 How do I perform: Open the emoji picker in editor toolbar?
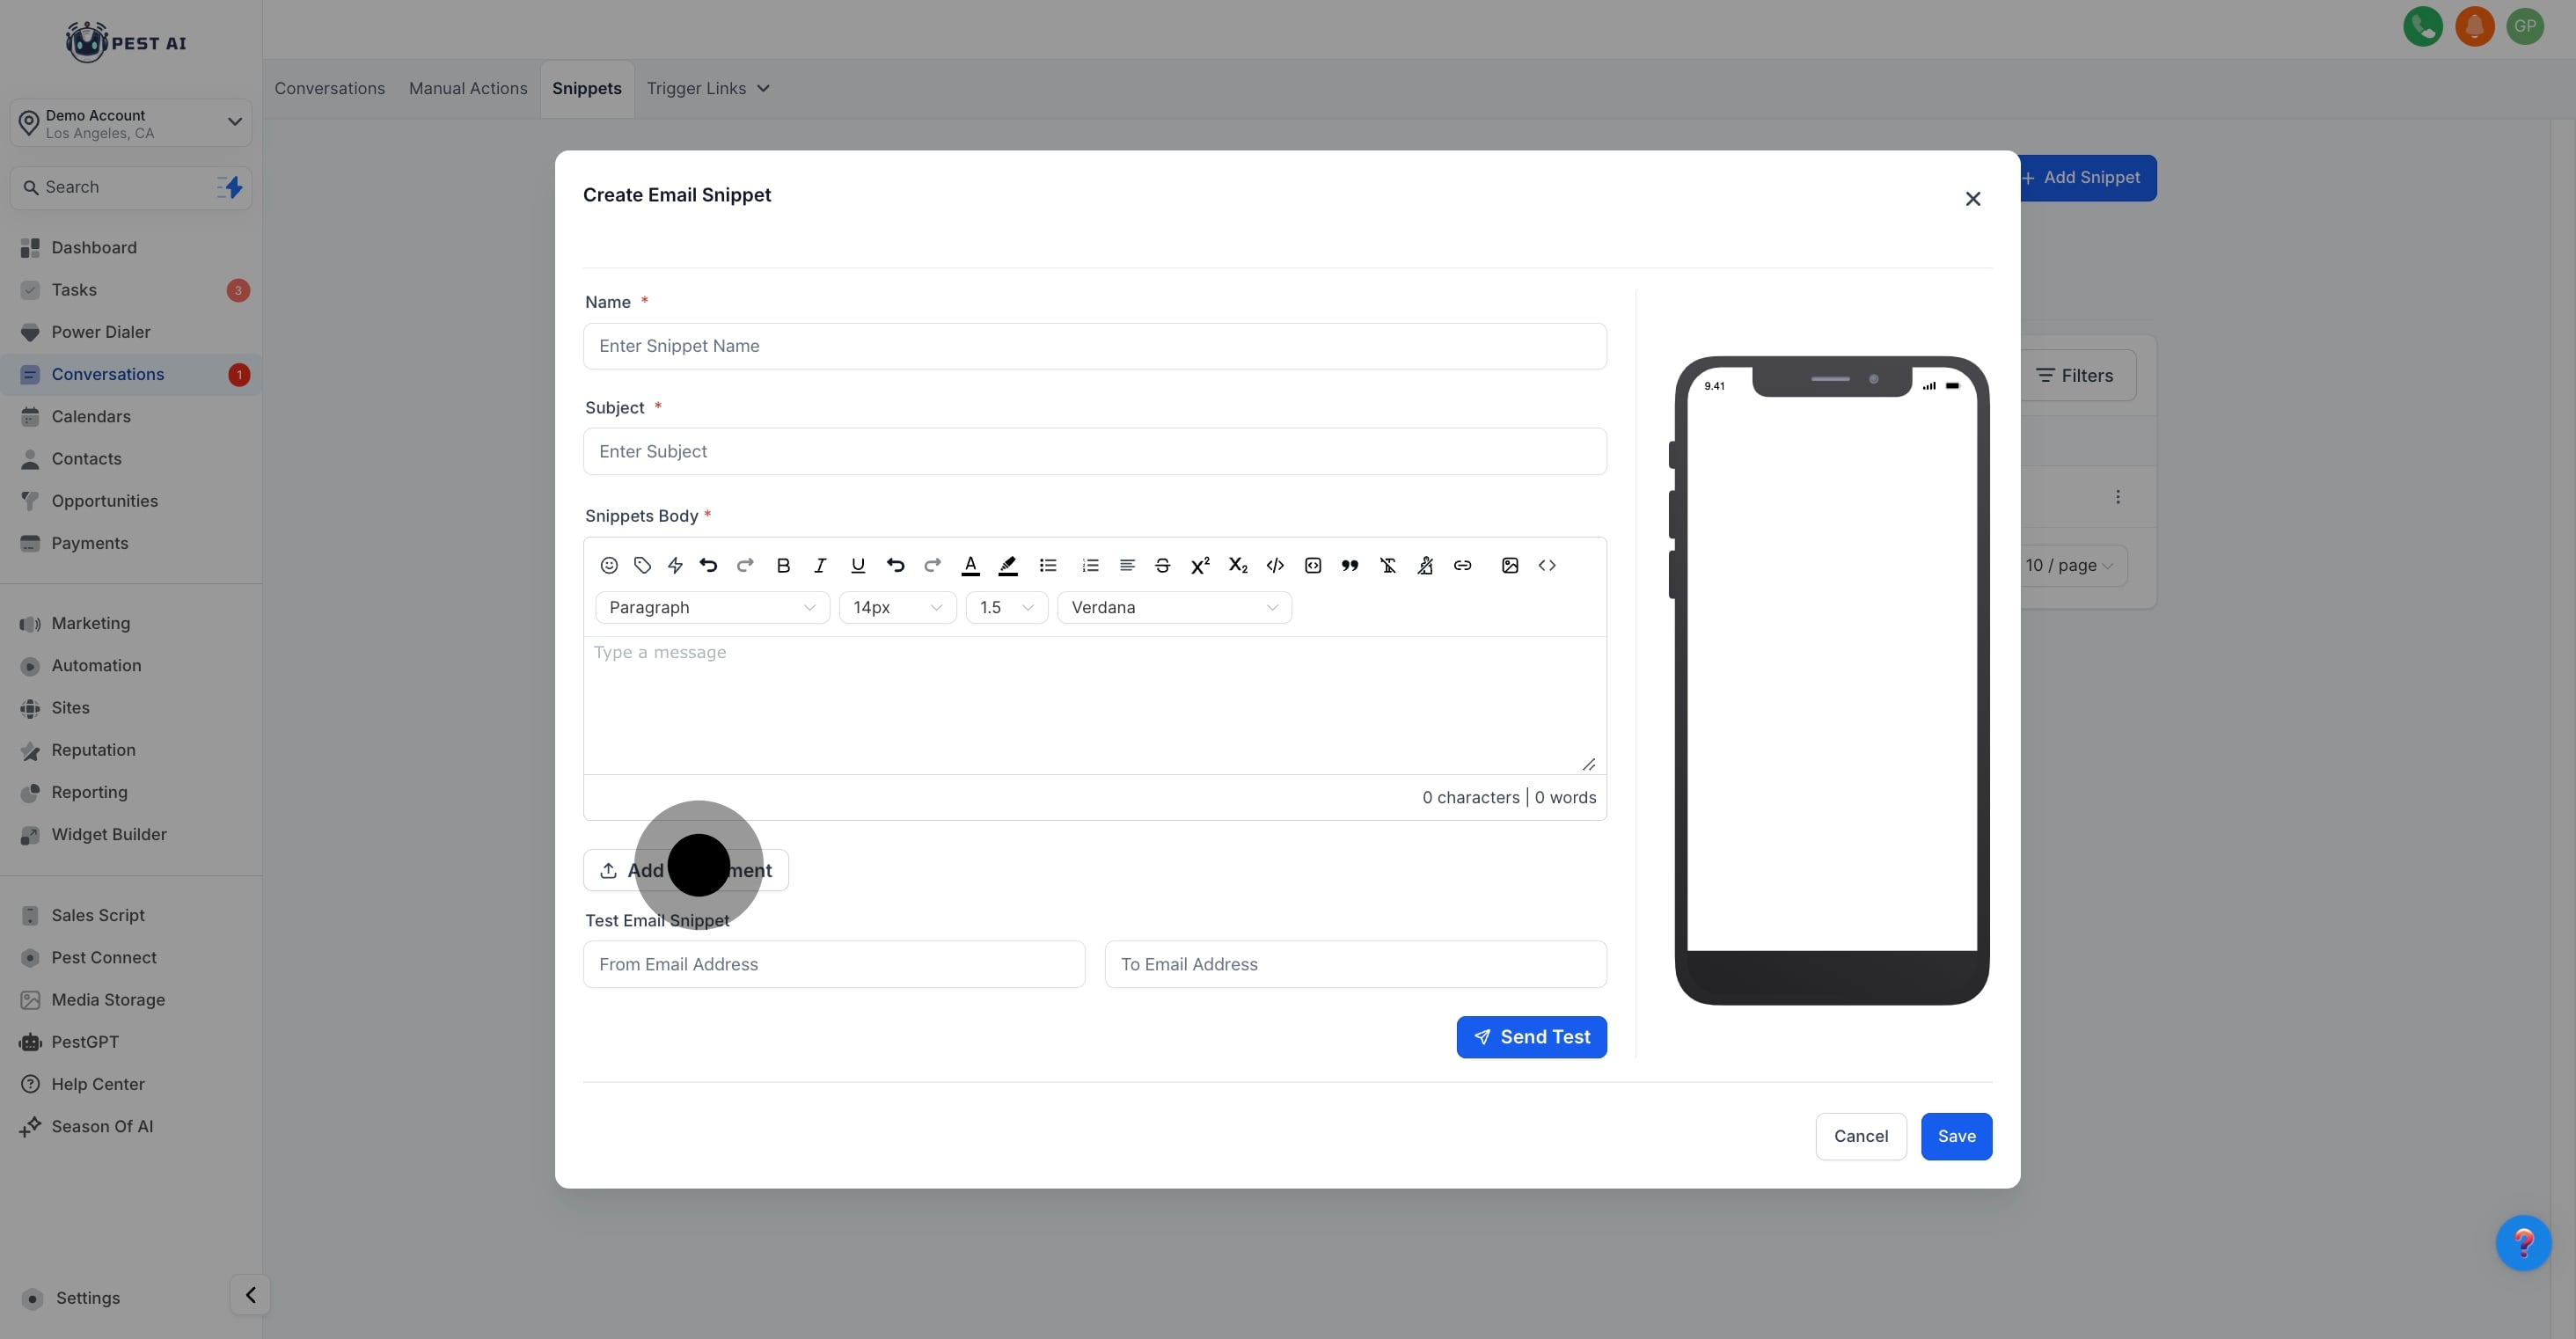pos(608,565)
